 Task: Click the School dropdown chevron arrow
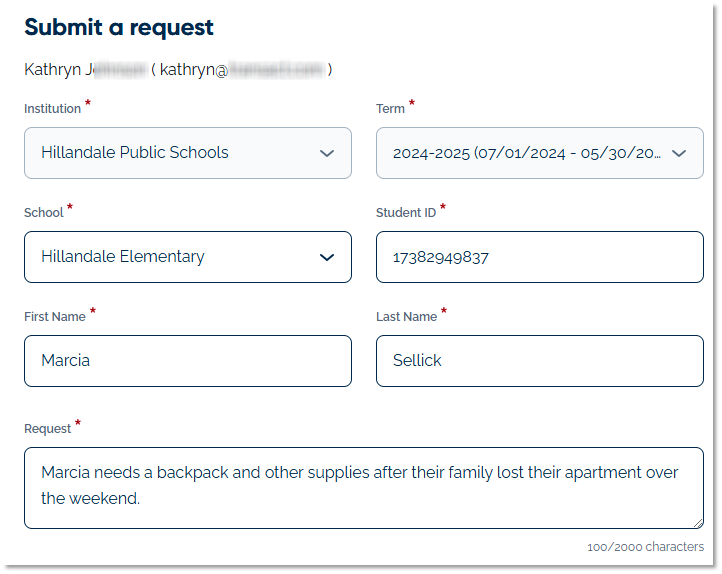pos(326,257)
